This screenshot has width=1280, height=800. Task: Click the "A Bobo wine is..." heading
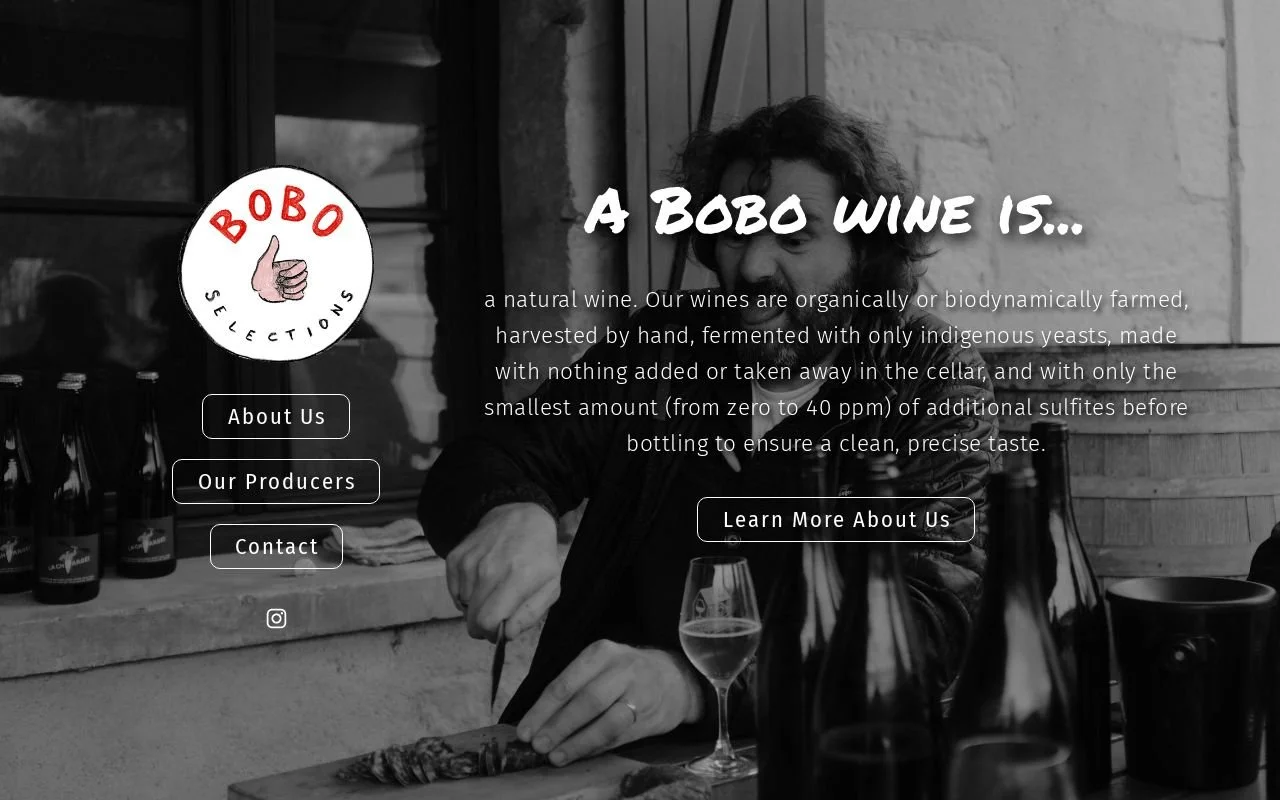(833, 211)
